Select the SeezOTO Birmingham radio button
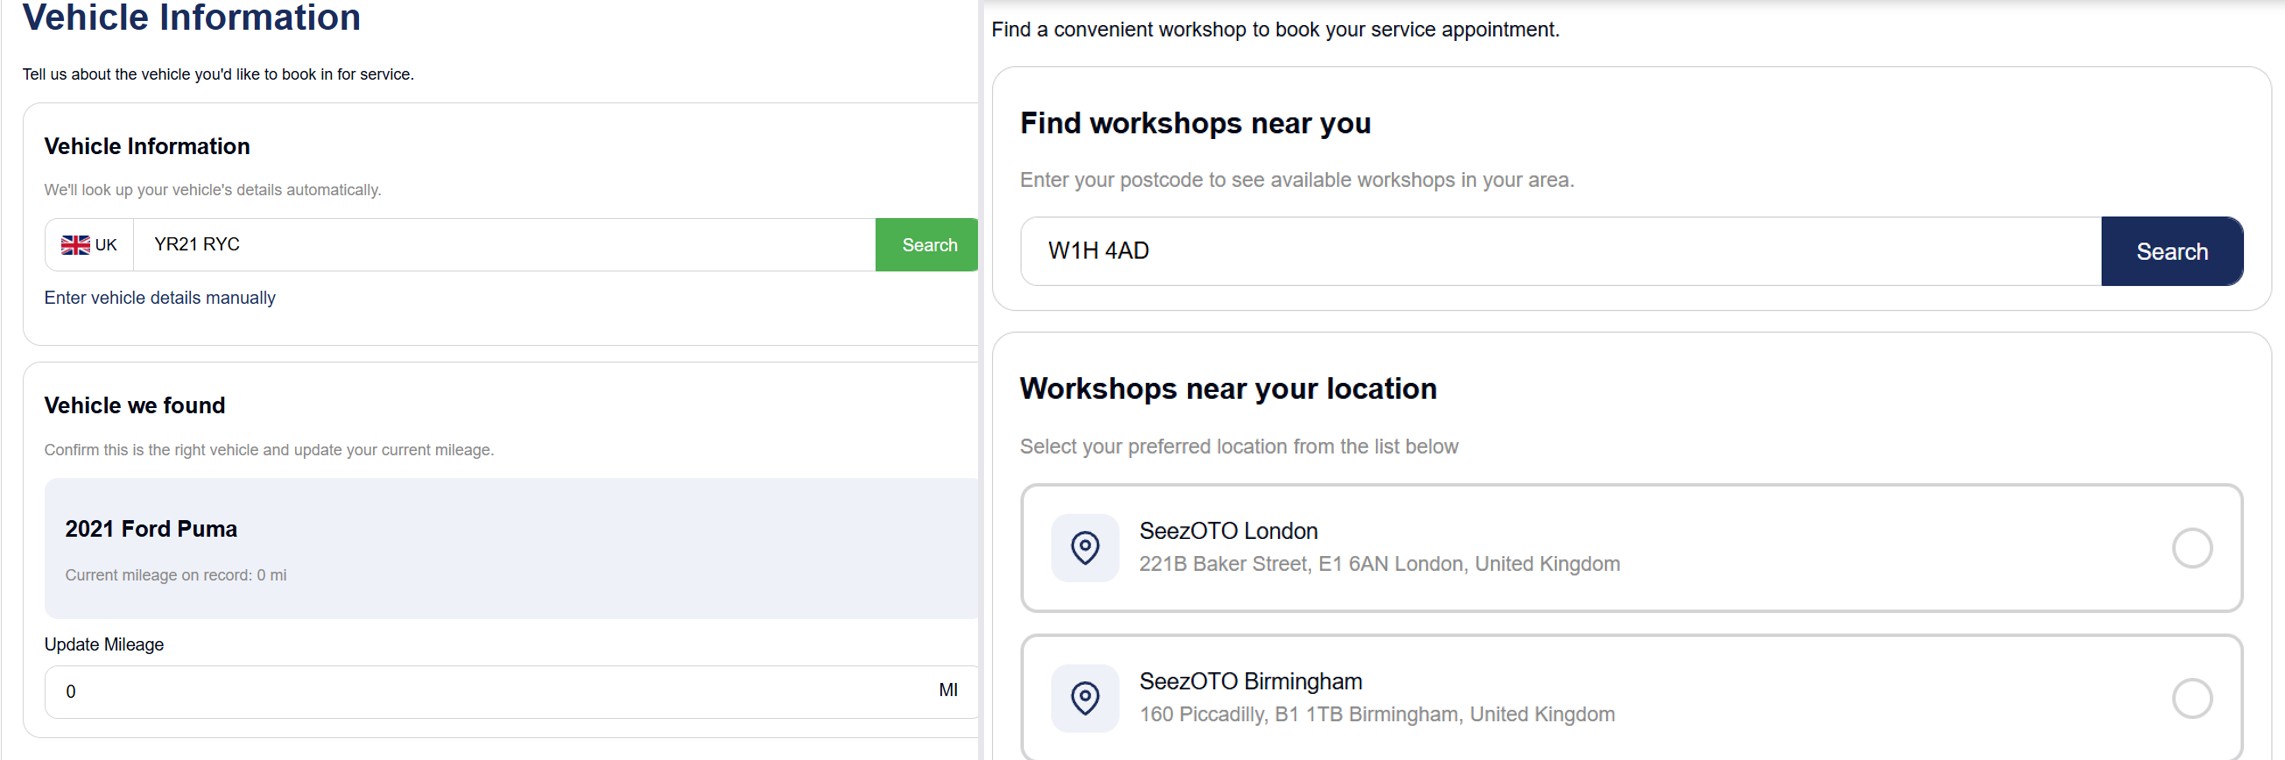 pyautogui.click(x=2192, y=698)
